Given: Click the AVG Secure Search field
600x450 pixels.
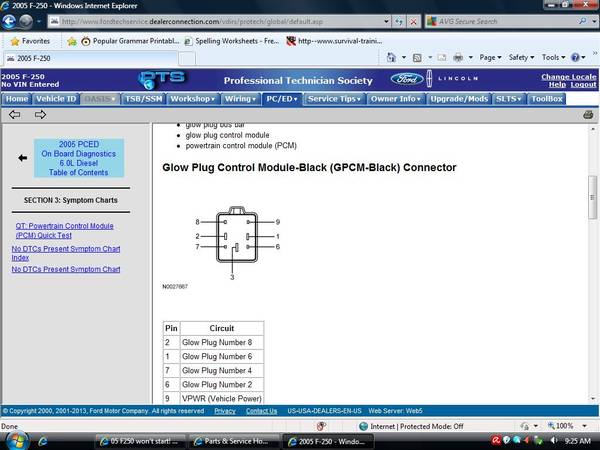Looking at the screenshot, I should (501, 21).
